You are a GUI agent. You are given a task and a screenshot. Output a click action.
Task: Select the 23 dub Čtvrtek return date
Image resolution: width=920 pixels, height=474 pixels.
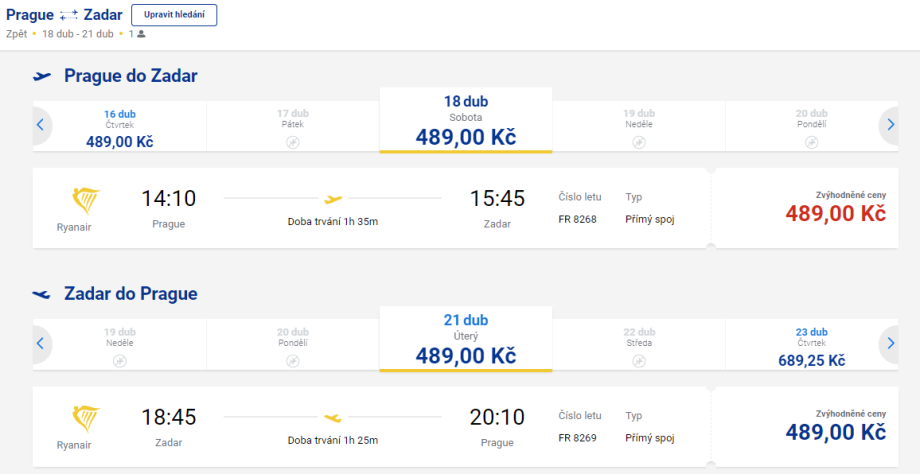[810, 346]
